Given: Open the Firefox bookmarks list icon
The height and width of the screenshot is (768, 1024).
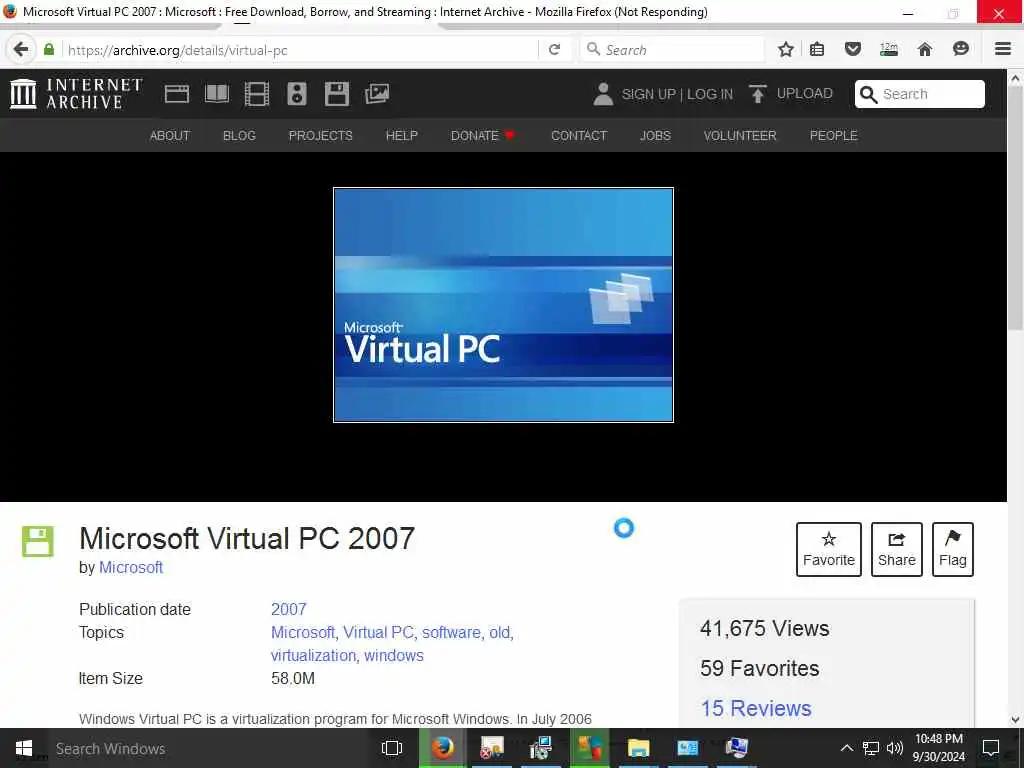Looking at the screenshot, I should tap(817, 49).
